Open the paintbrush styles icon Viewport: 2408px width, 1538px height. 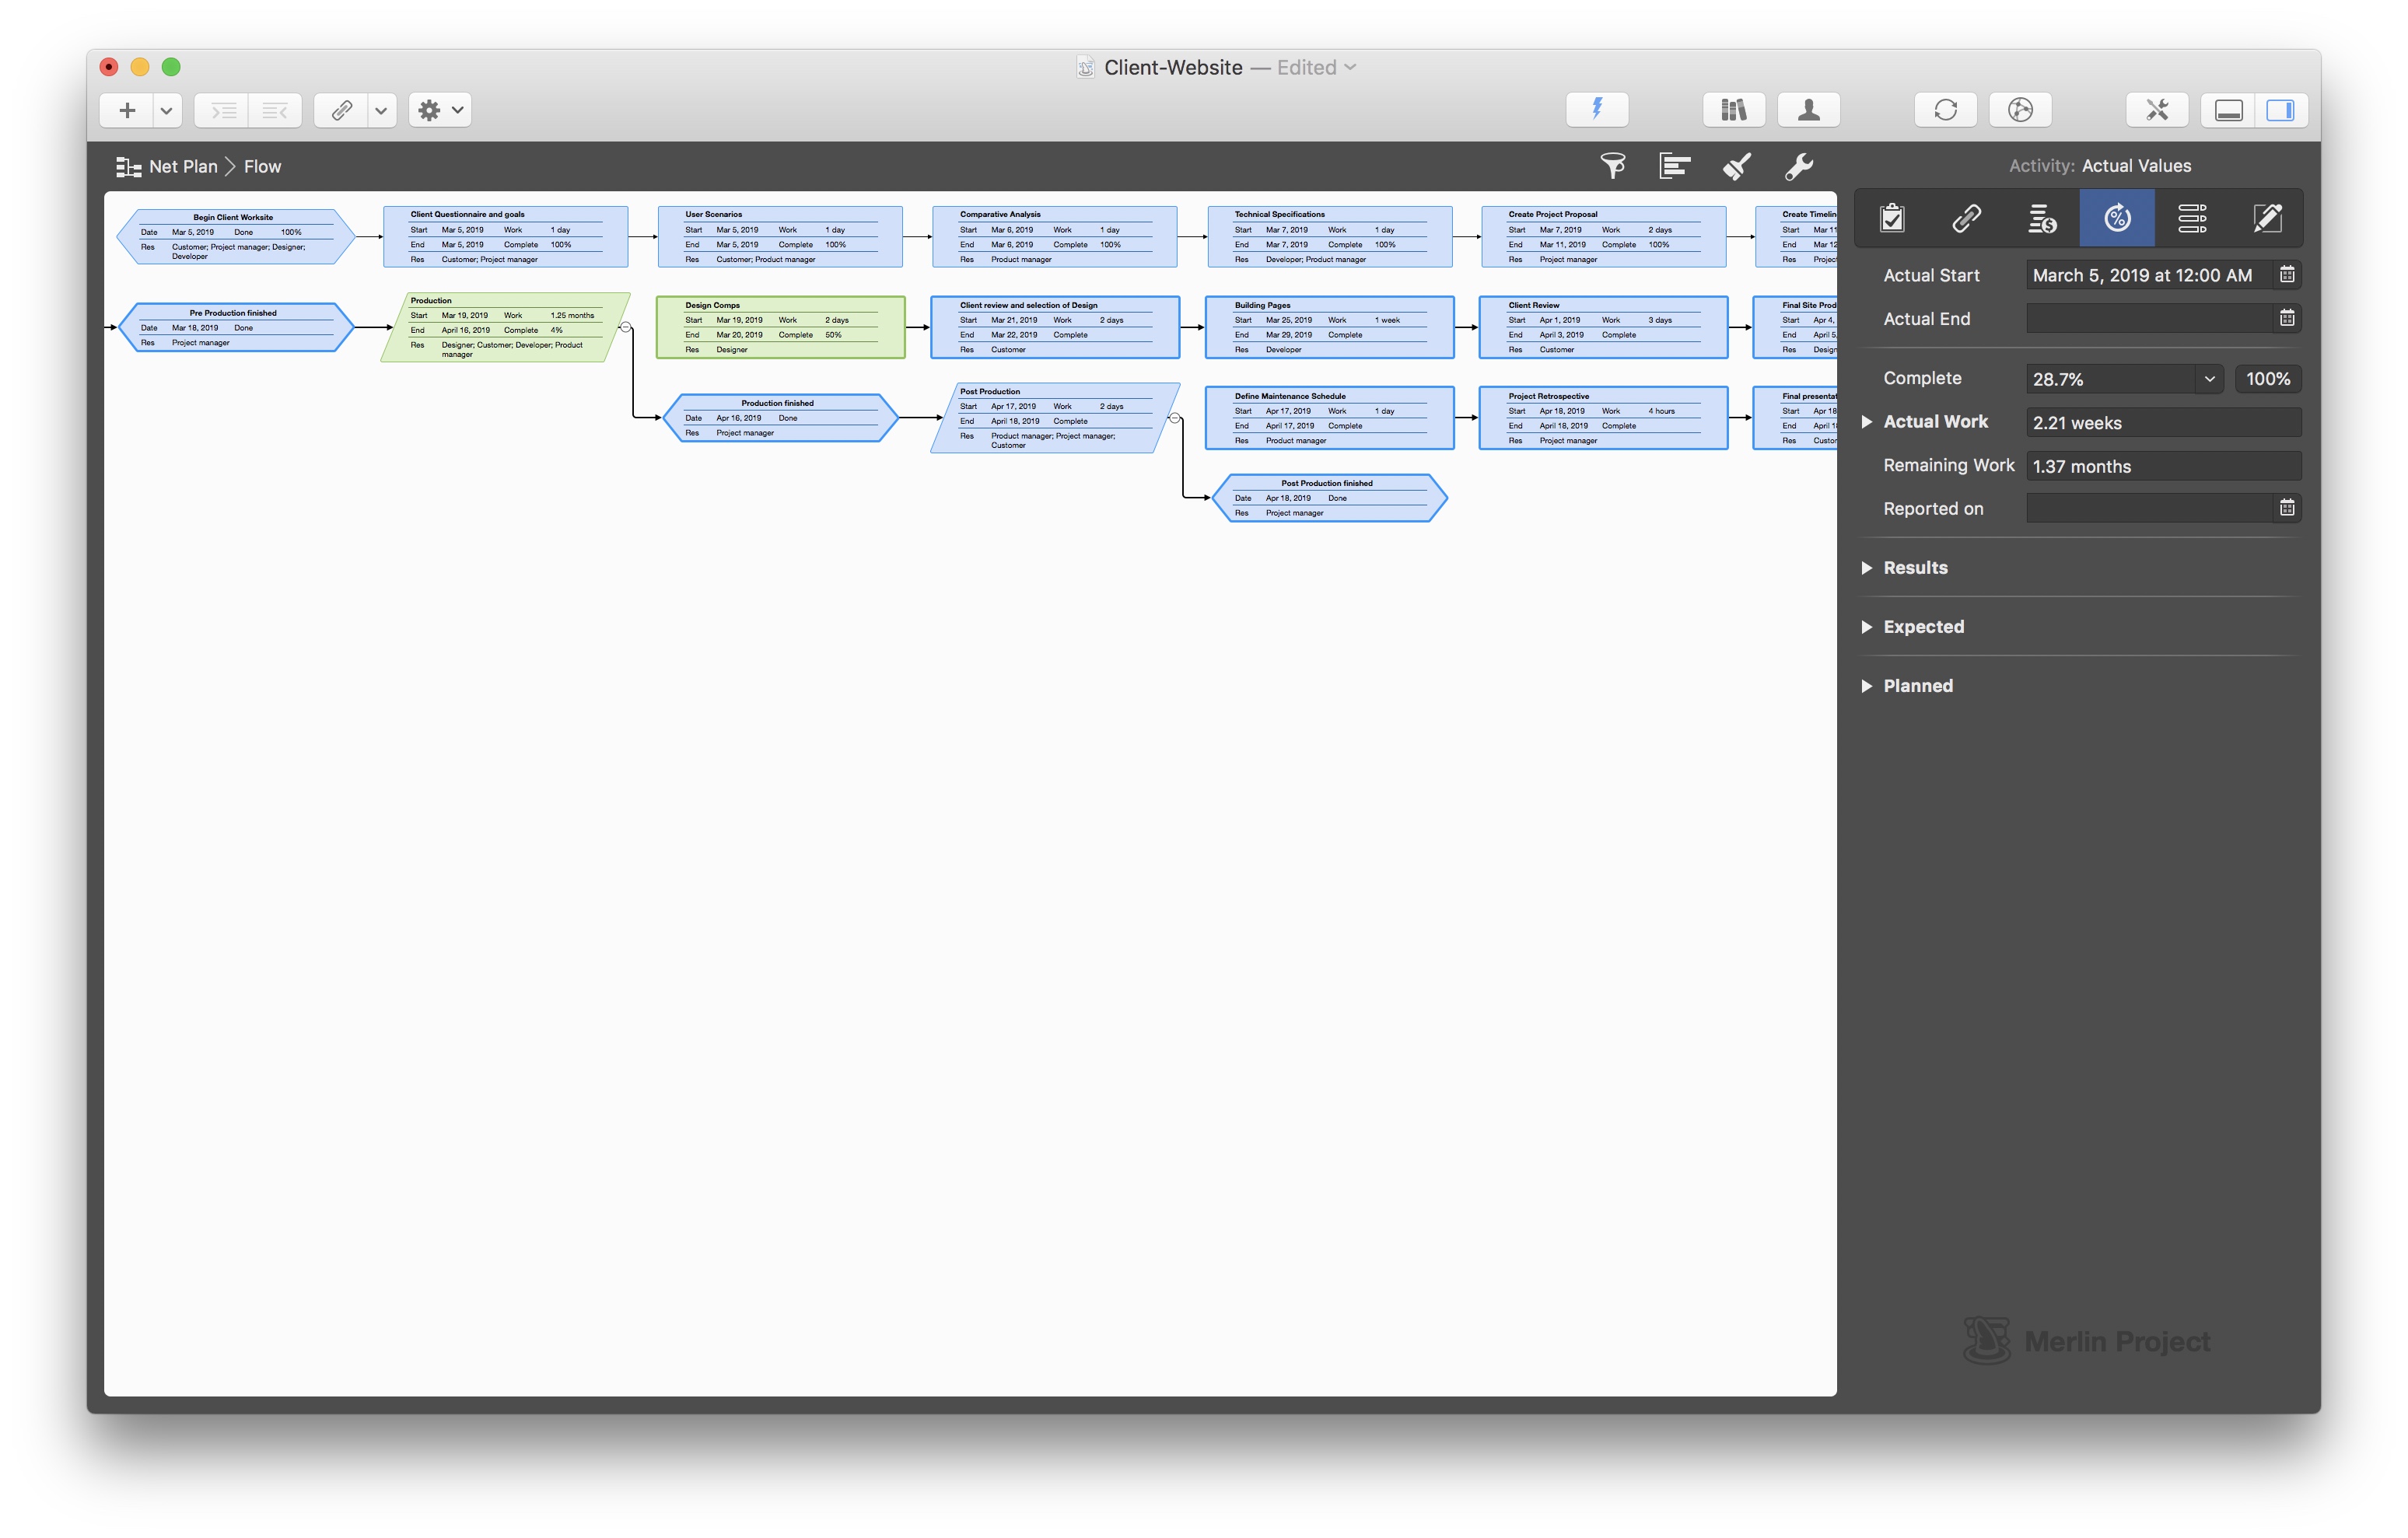[1736, 166]
